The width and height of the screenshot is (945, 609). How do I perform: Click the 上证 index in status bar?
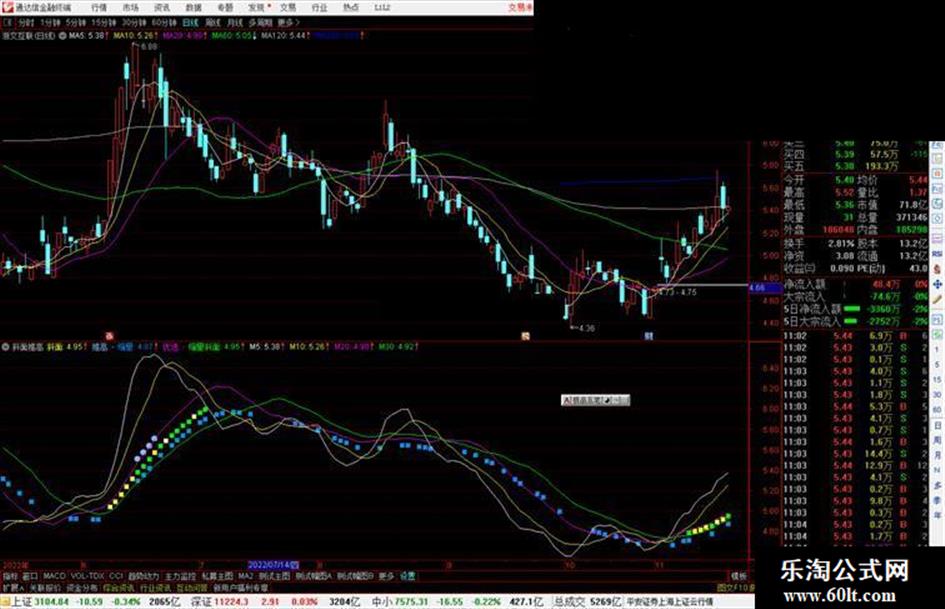pos(21,601)
